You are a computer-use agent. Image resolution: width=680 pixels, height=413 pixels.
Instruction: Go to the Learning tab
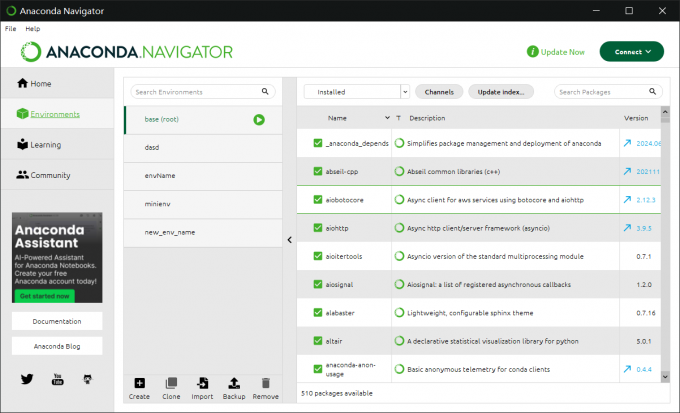57,144
